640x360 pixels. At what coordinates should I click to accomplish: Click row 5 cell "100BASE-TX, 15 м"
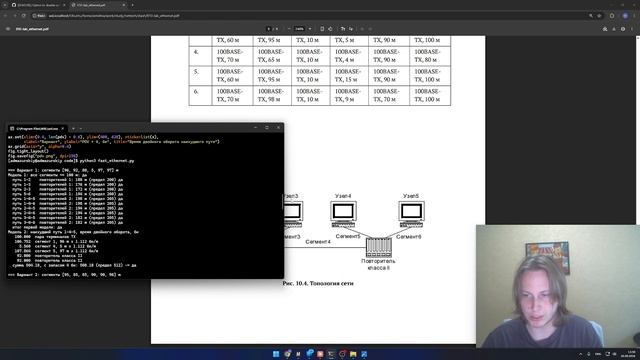pyautogui.click(x=348, y=76)
